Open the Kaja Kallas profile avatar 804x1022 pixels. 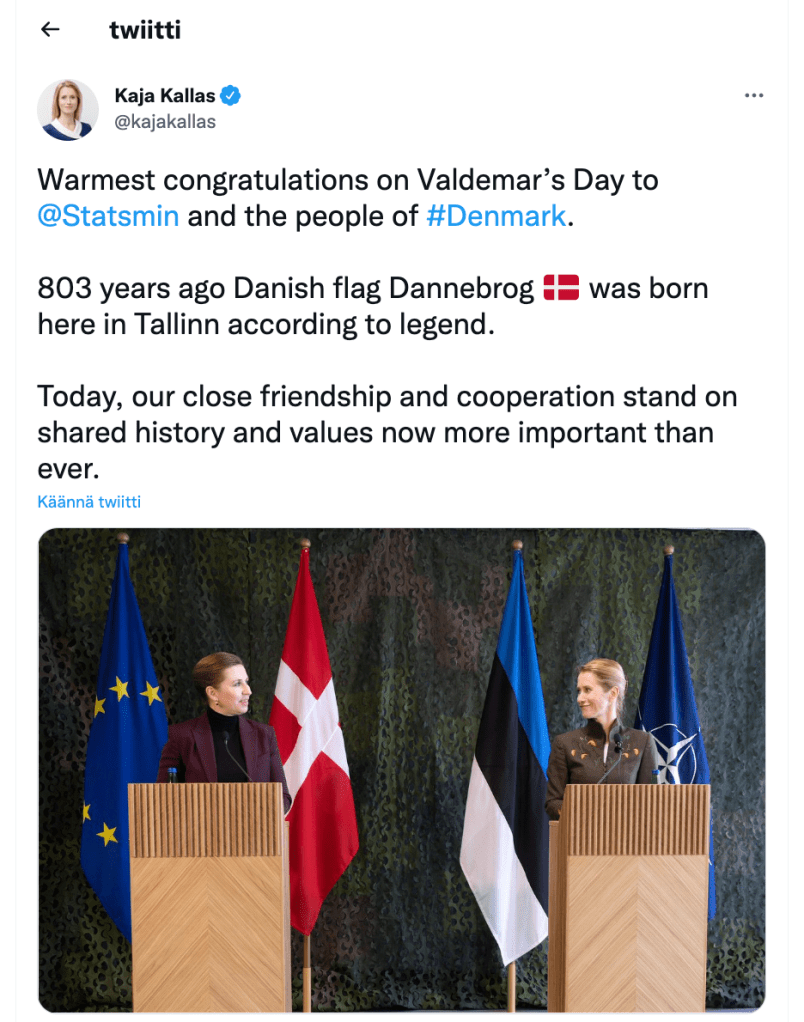pyautogui.click(x=68, y=109)
